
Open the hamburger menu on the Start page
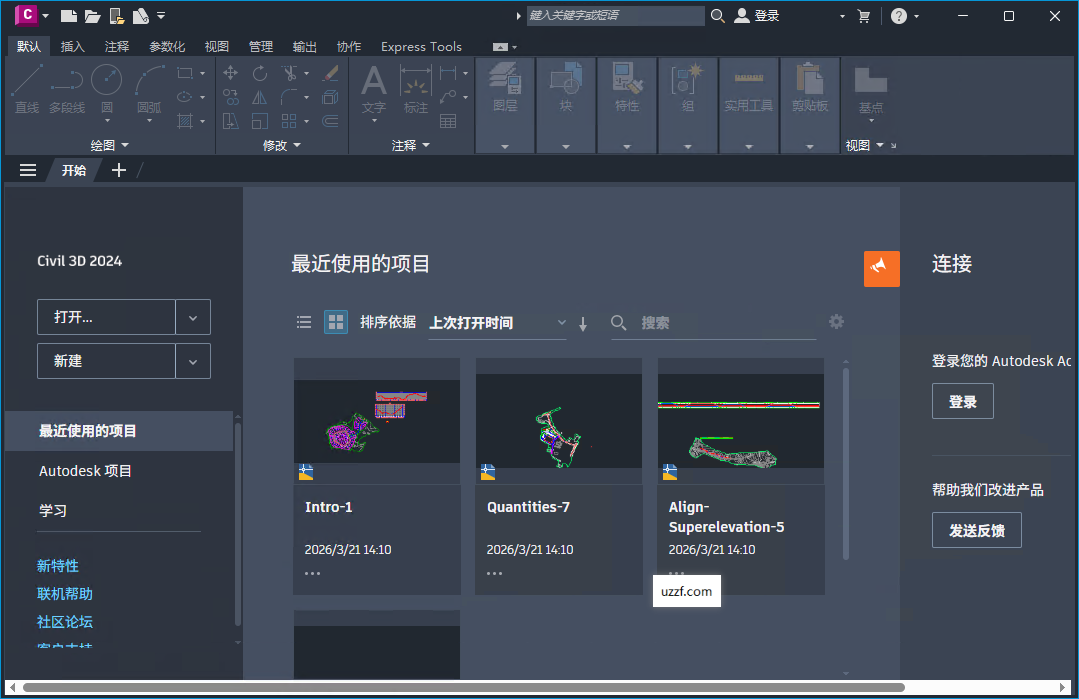(27, 169)
